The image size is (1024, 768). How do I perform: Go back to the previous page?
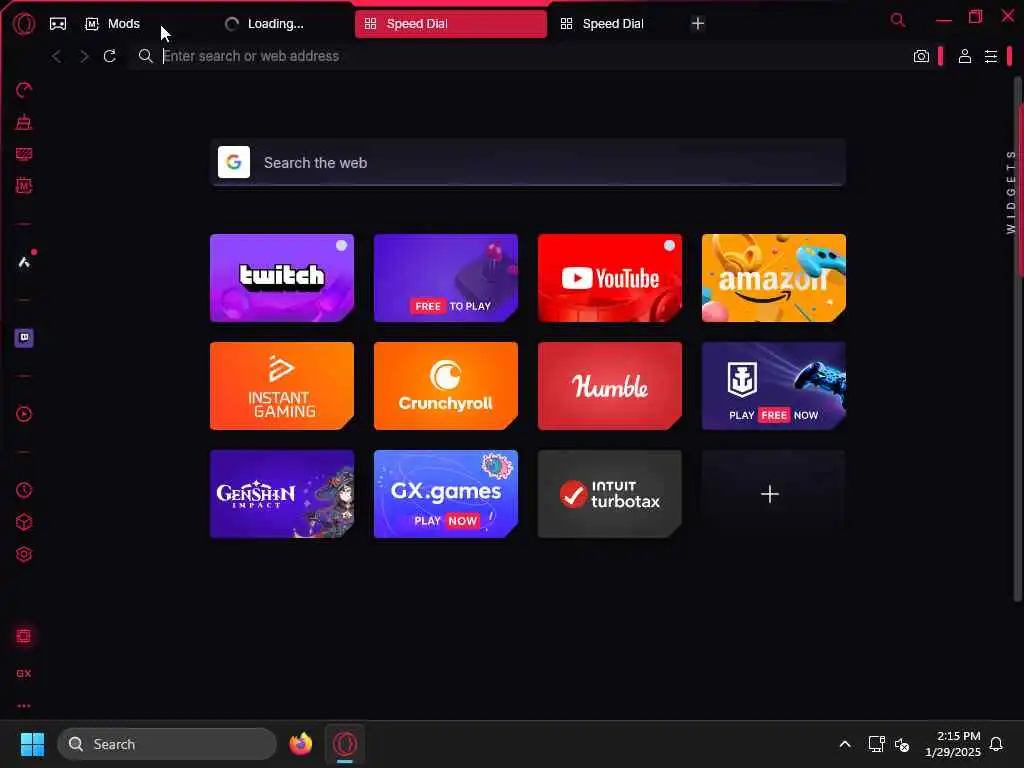pos(57,56)
